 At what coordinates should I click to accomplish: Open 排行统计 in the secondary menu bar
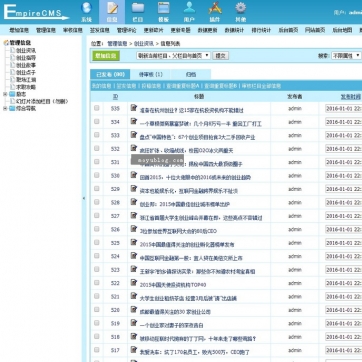(261, 30)
